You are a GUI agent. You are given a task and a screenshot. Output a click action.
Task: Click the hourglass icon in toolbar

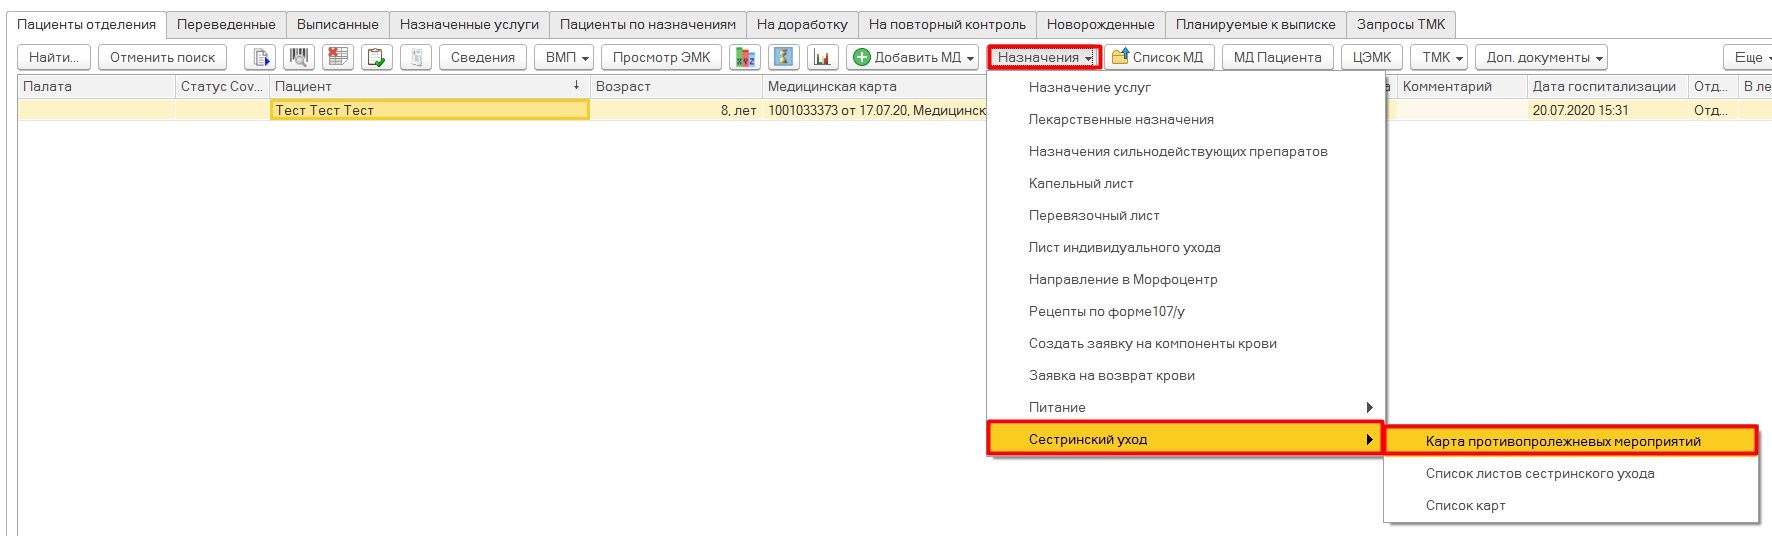(x=784, y=58)
